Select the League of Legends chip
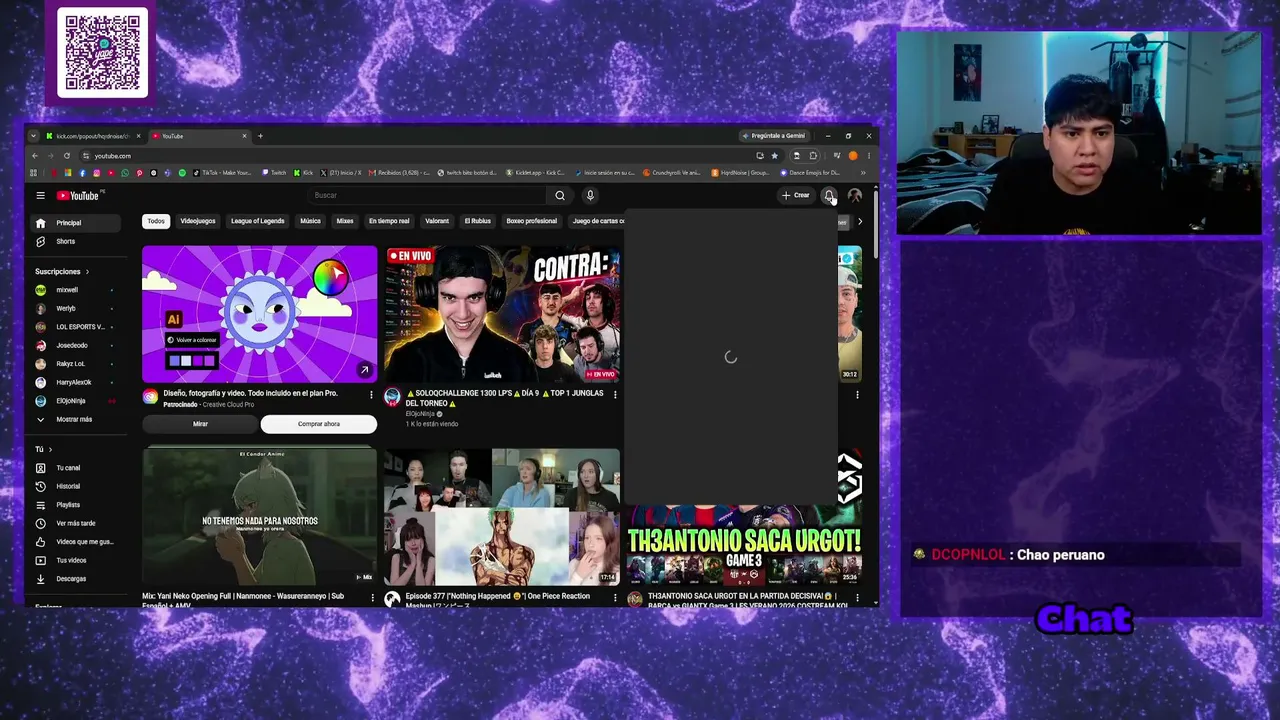This screenshot has height=720, width=1280. (258, 221)
